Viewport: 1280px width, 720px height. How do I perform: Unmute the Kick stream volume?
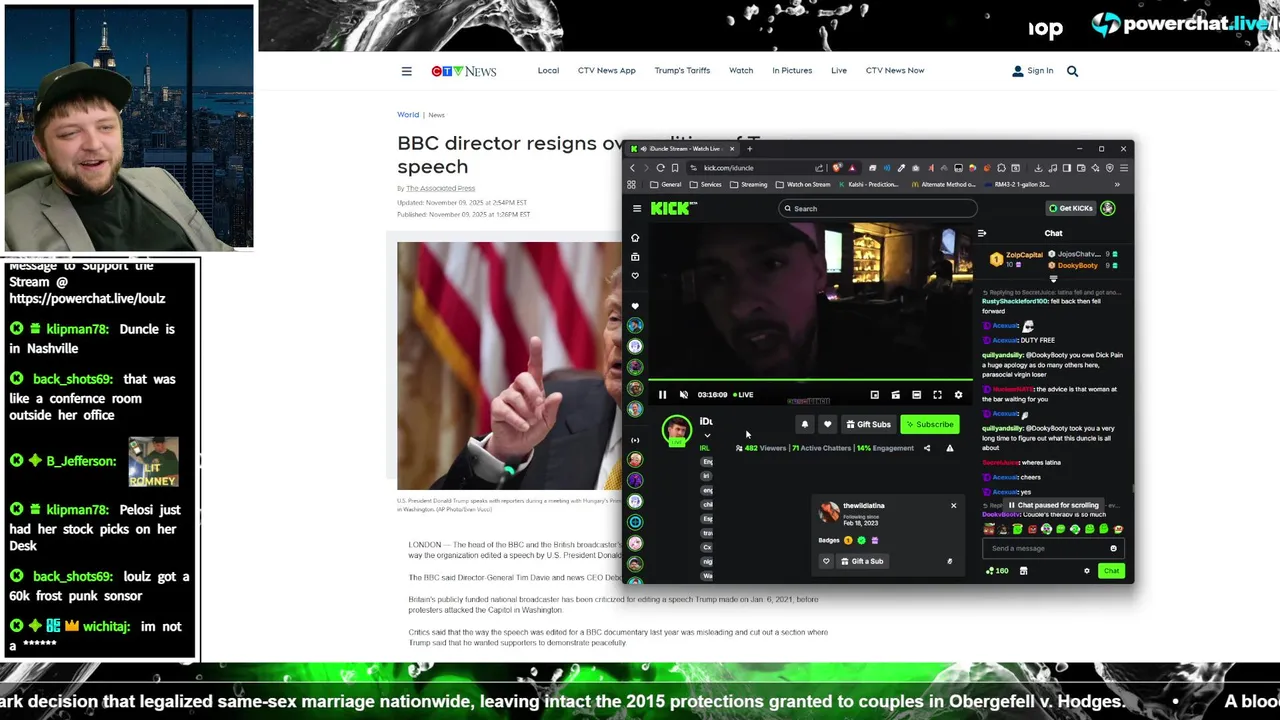684,395
